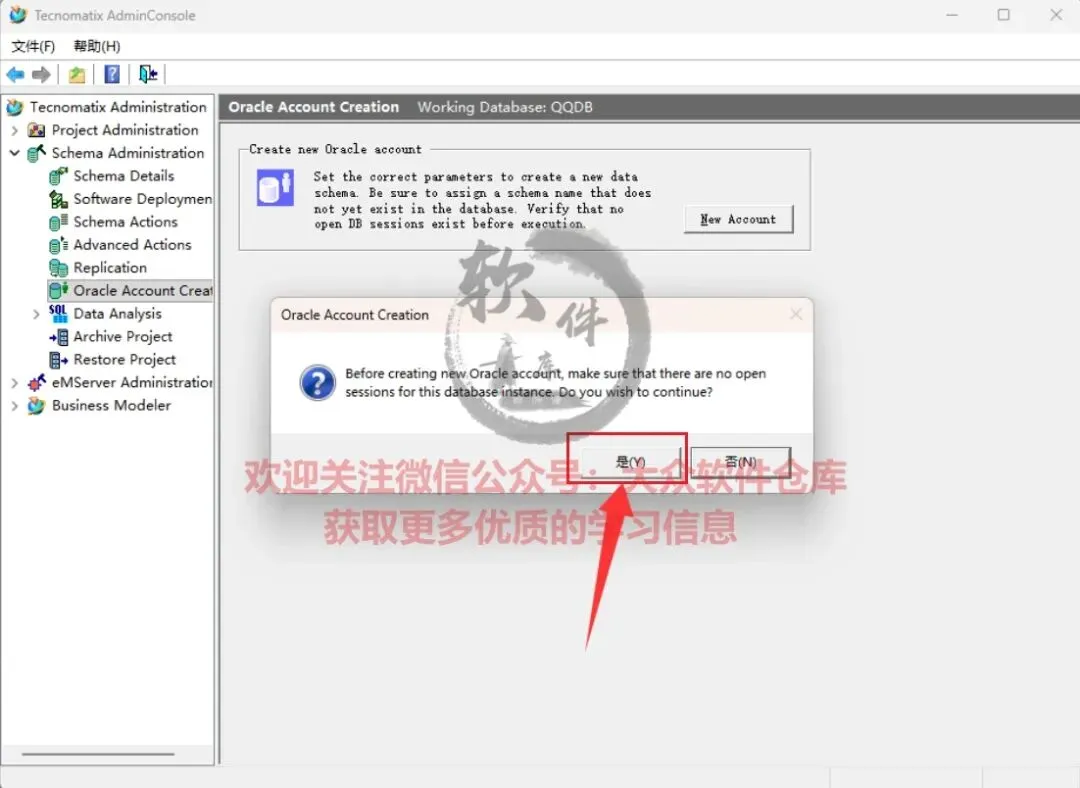Click the Exit door toolbar icon
Image resolution: width=1080 pixels, height=788 pixels.
(x=147, y=74)
